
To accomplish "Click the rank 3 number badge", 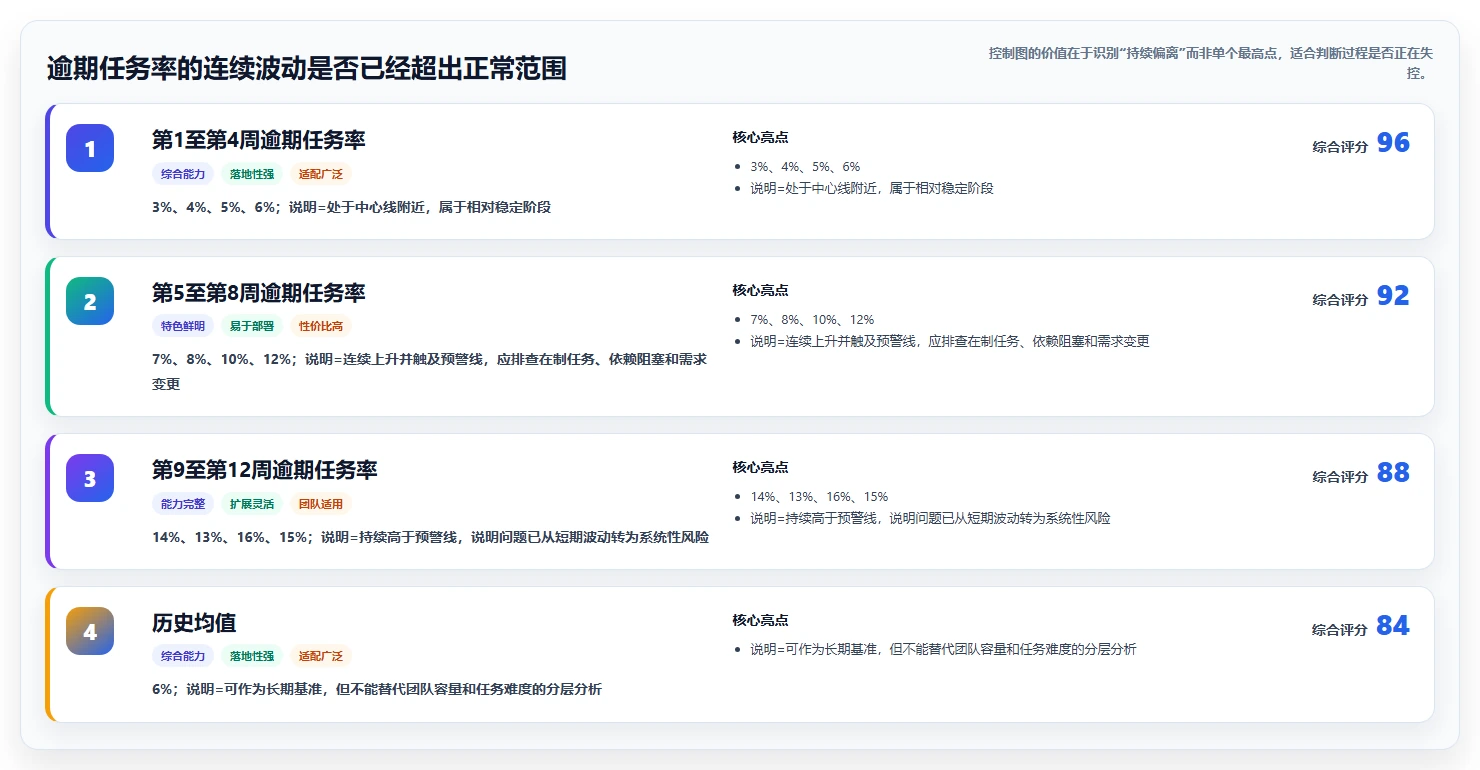I will [x=90, y=478].
